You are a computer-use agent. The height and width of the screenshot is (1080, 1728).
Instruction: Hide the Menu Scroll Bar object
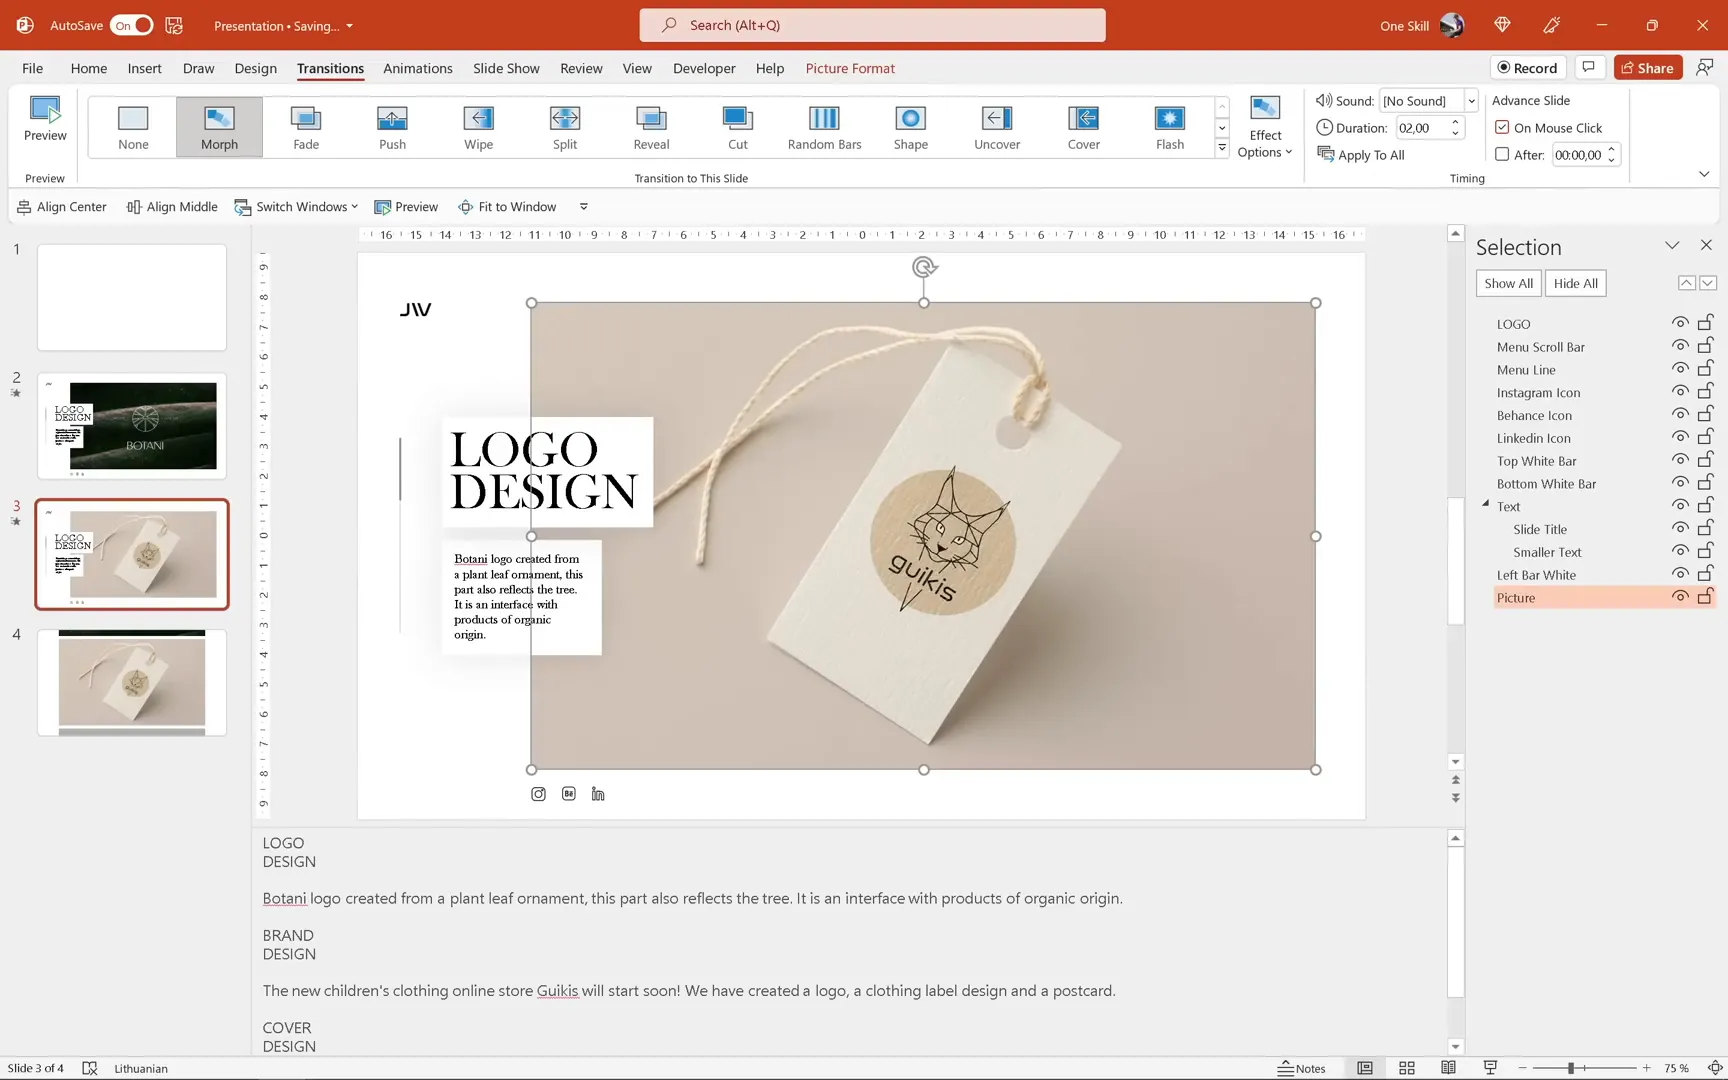click(1680, 346)
